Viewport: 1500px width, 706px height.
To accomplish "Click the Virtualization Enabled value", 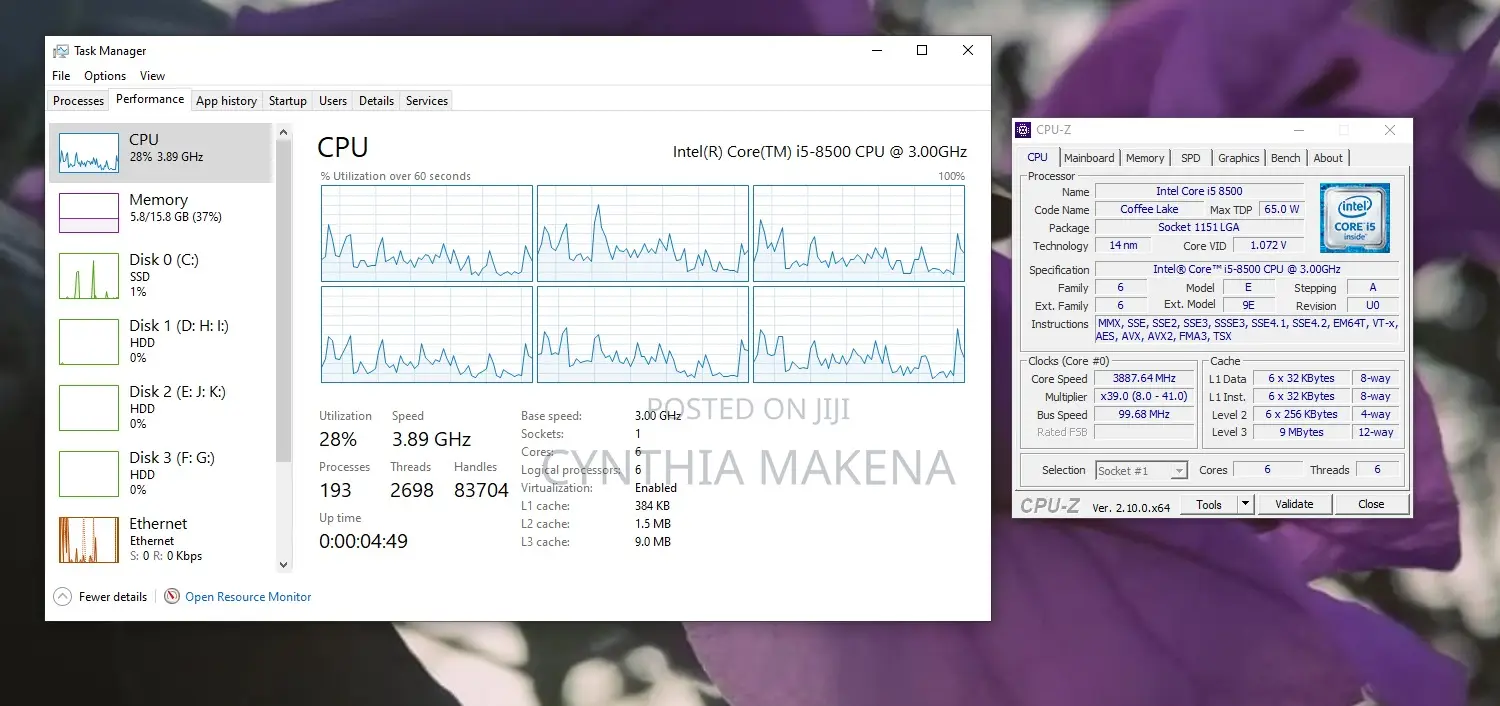I will (656, 488).
